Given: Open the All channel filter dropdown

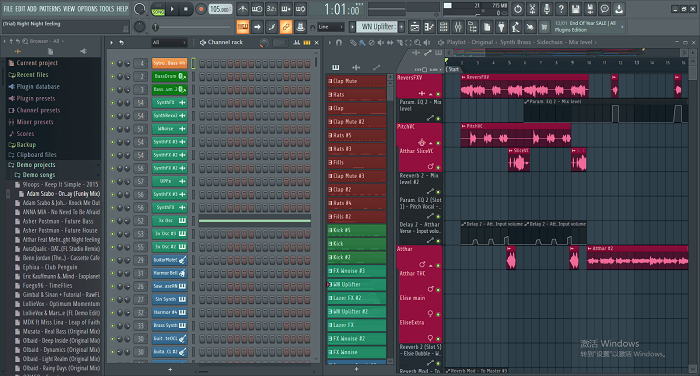Looking at the screenshot, I should (169, 42).
